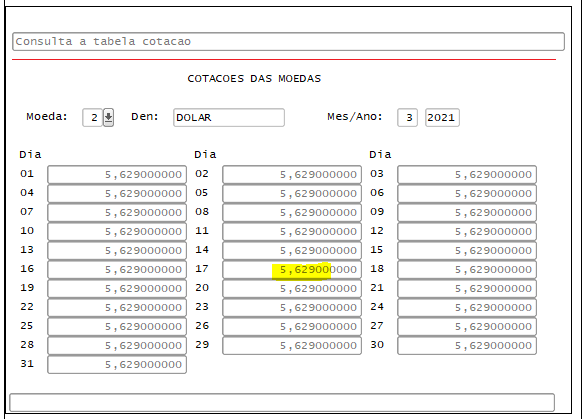Select the quotation field for day 15
This screenshot has width=584, height=419.
pos(467,251)
